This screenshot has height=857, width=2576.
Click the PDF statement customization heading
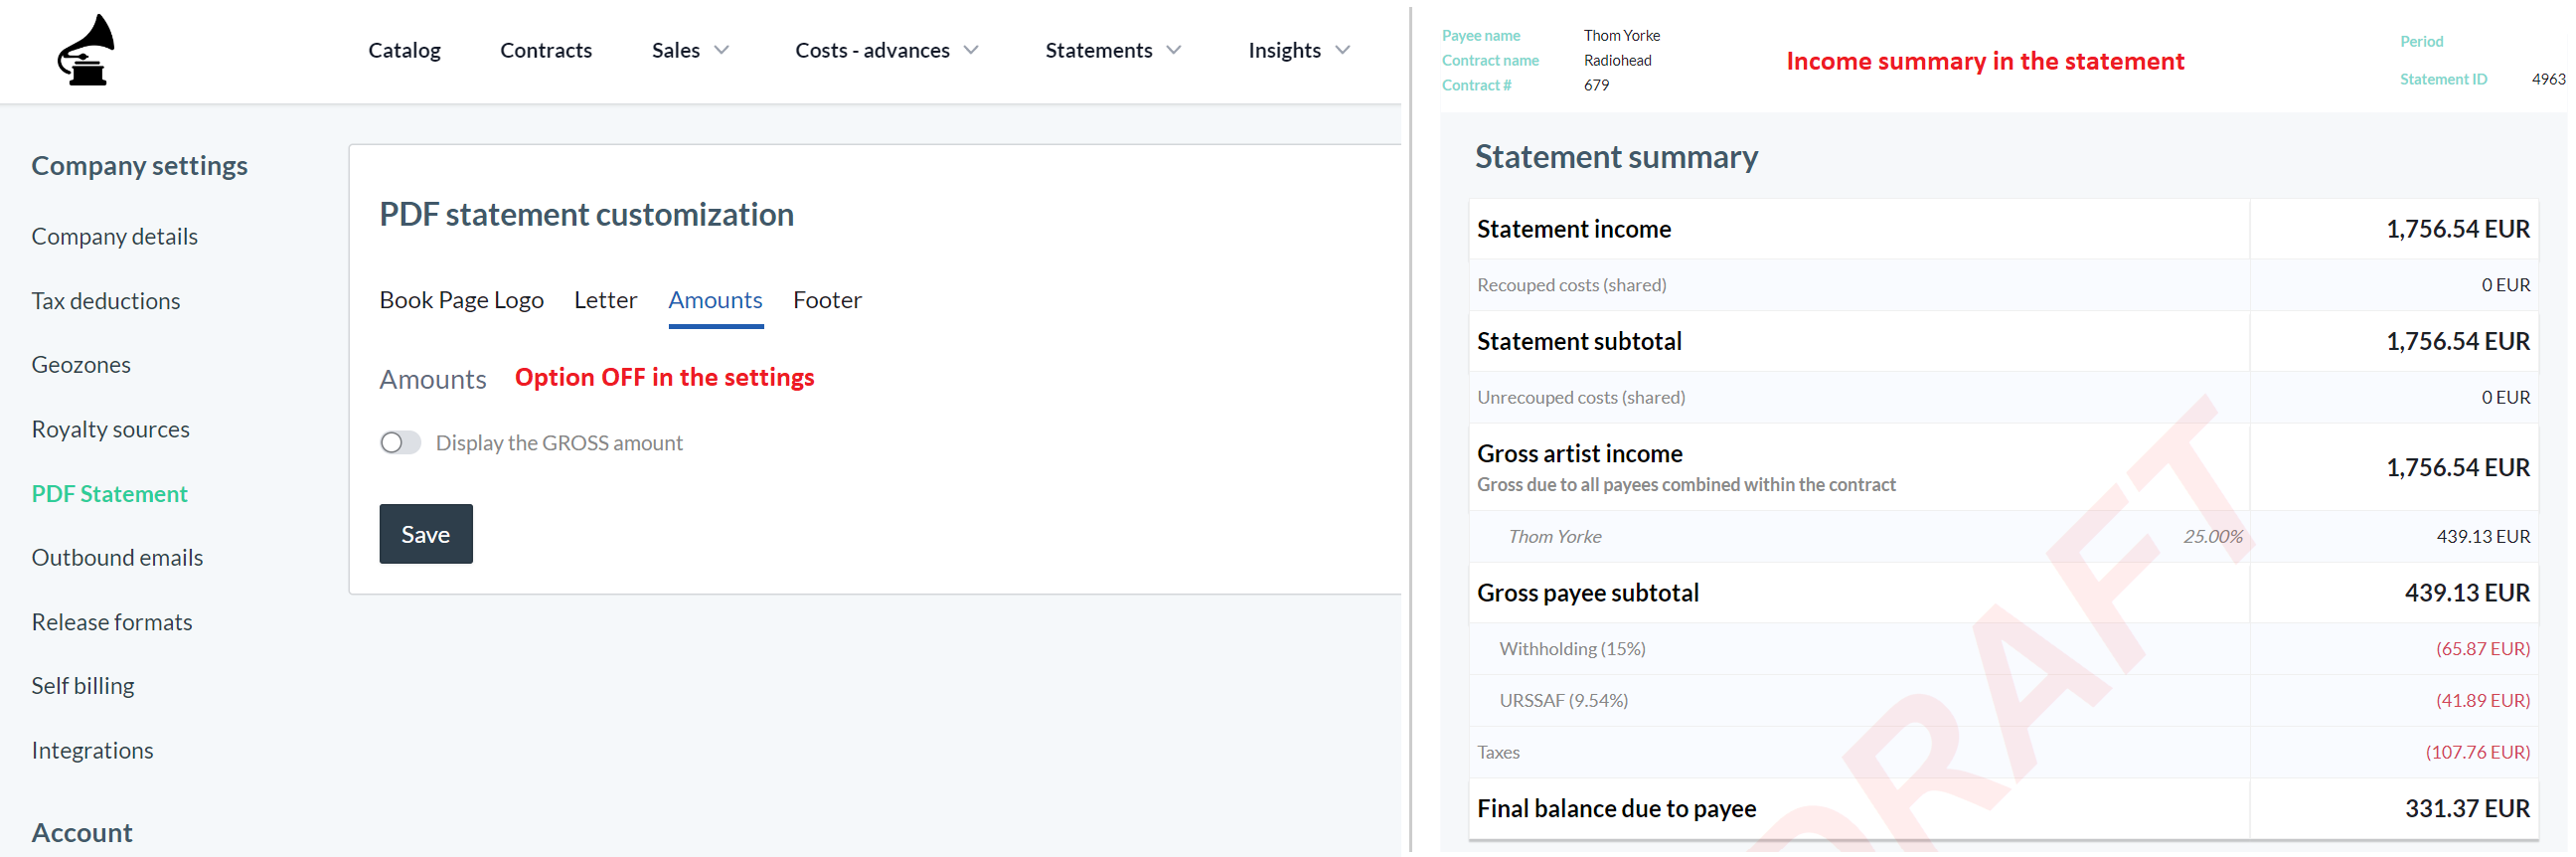[586, 214]
